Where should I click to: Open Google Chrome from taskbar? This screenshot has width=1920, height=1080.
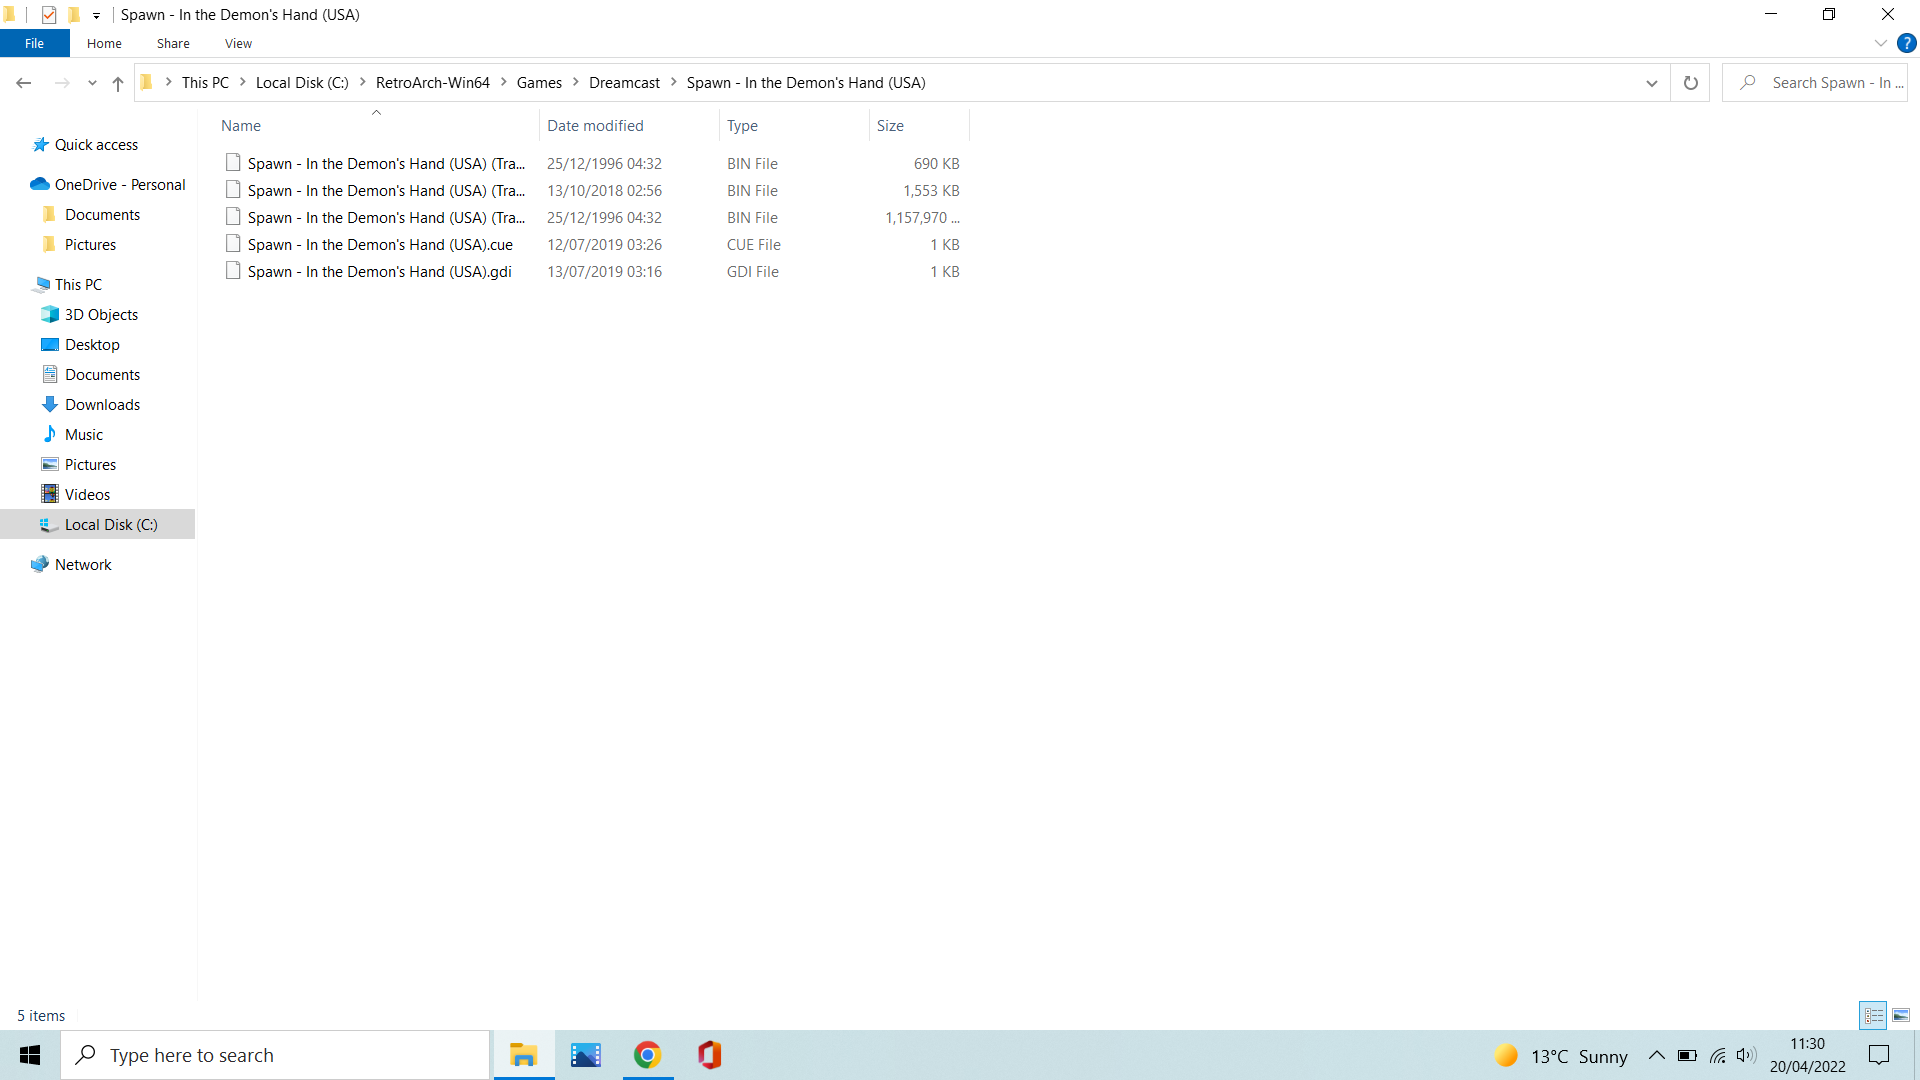point(648,1055)
